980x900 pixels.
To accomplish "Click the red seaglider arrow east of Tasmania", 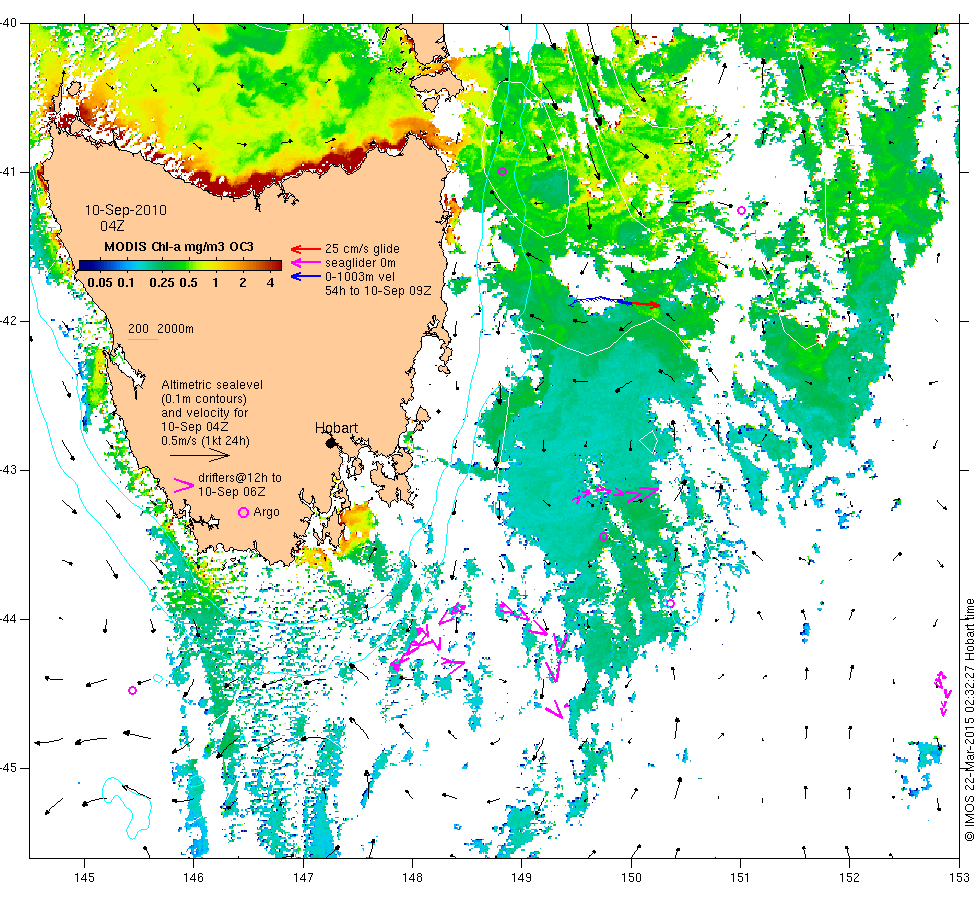I will click(x=644, y=304).
